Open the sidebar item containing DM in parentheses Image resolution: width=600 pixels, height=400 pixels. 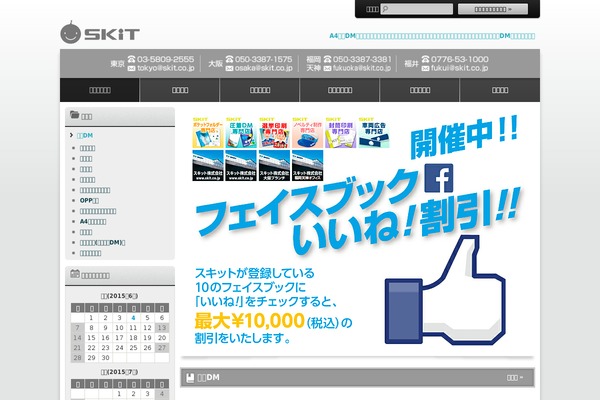[103, 243]
